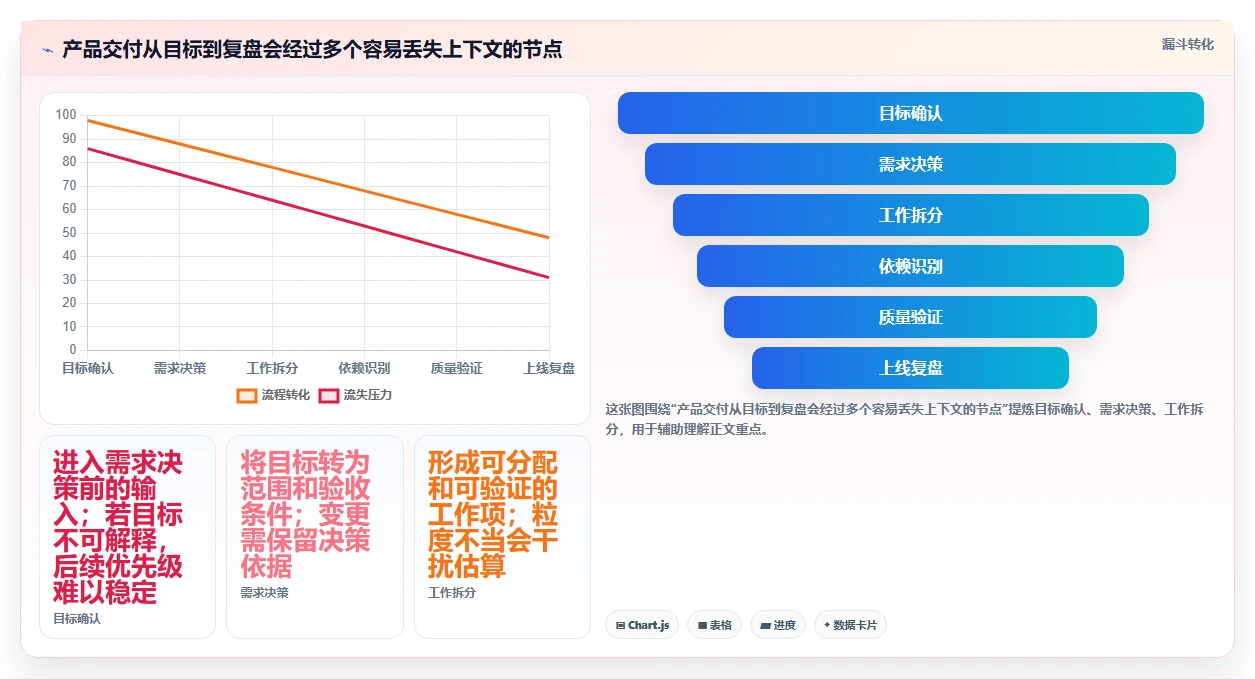Click the Chart.js tag chip
Viewport: 1255px width, 679px height.
pos(642,625)
